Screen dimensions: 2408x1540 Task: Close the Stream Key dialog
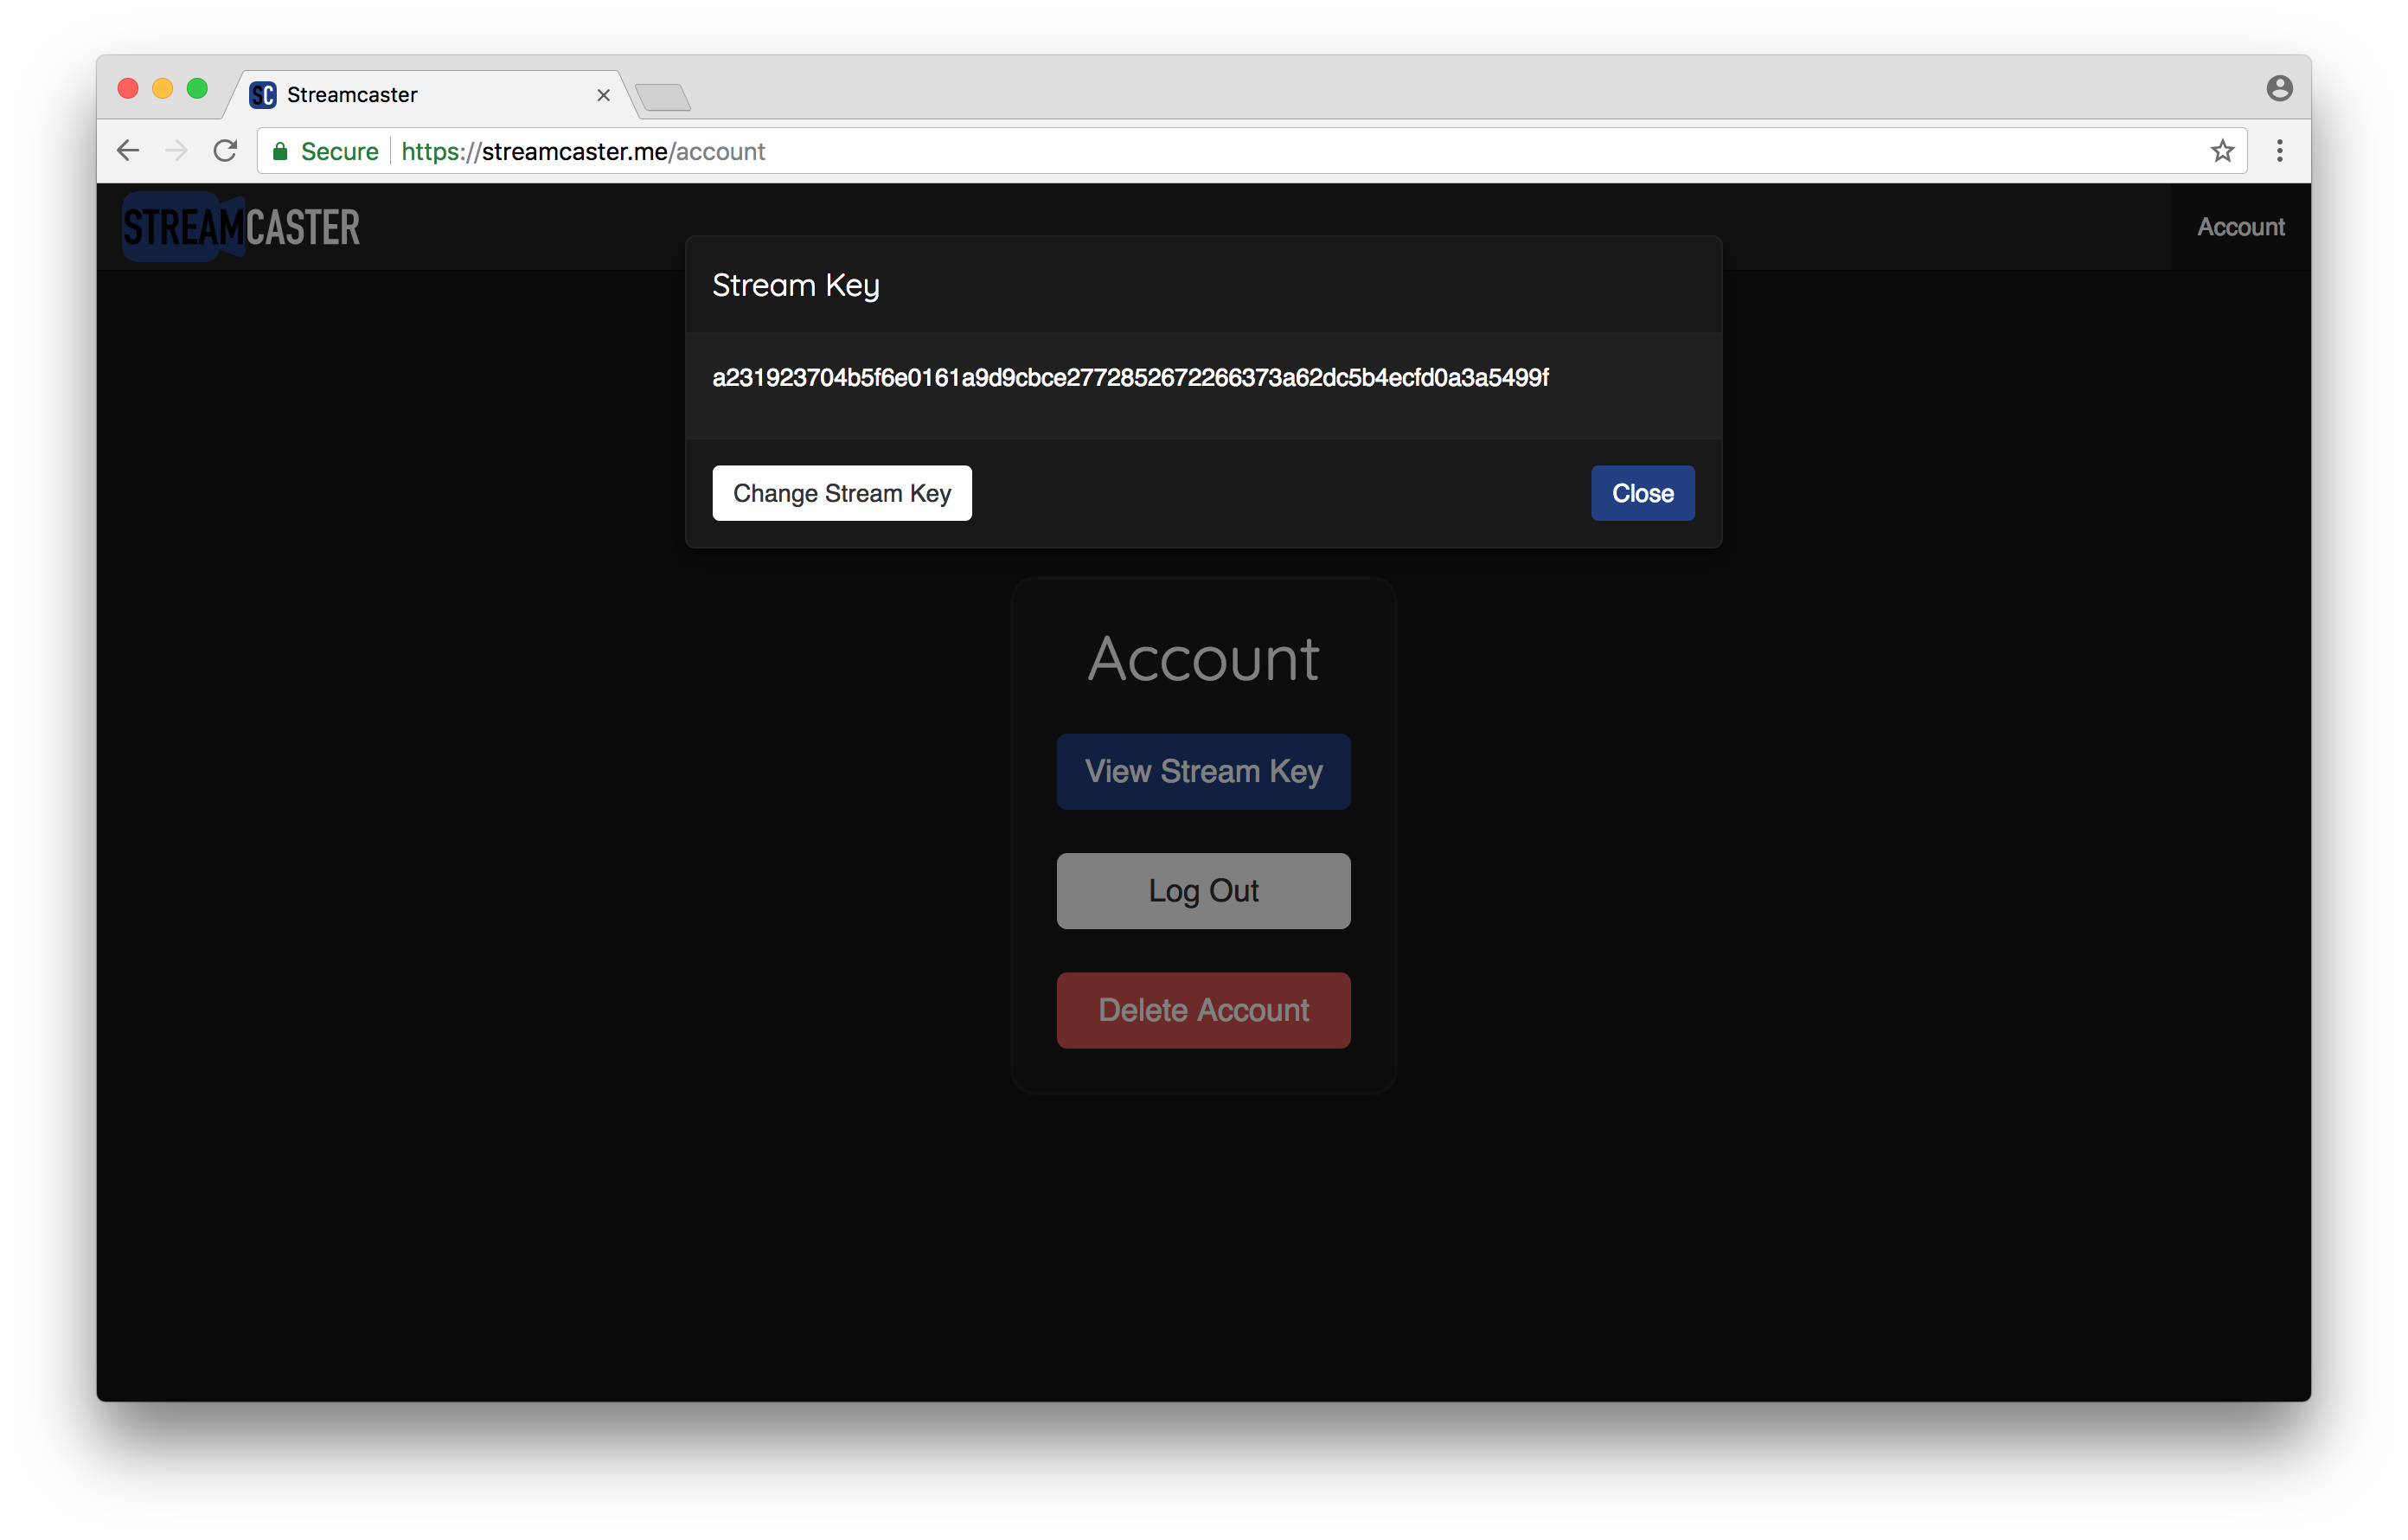1642,493
